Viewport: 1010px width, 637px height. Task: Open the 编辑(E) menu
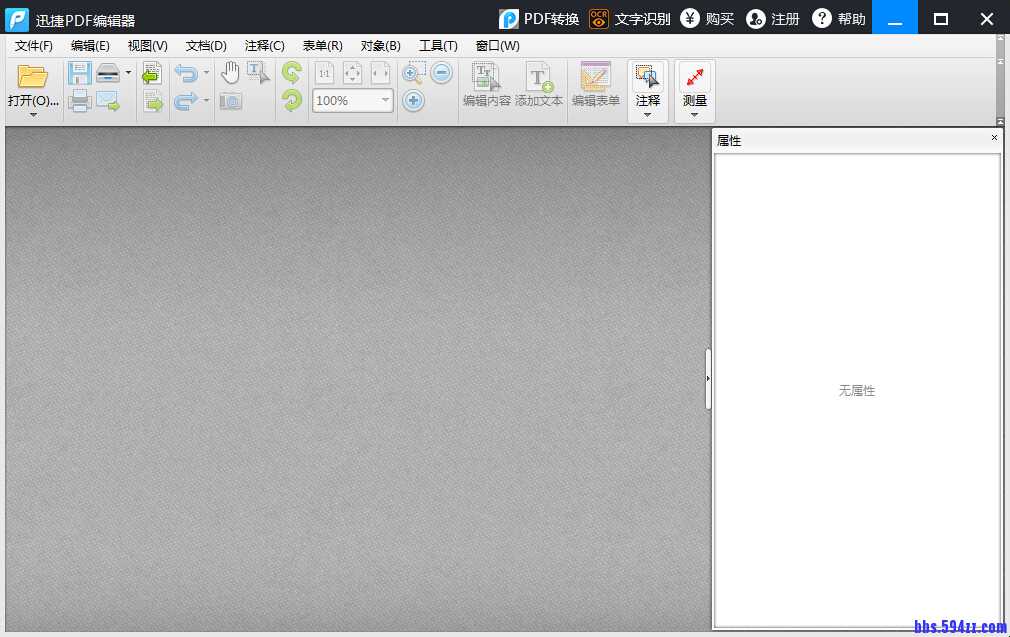point(90,46)
